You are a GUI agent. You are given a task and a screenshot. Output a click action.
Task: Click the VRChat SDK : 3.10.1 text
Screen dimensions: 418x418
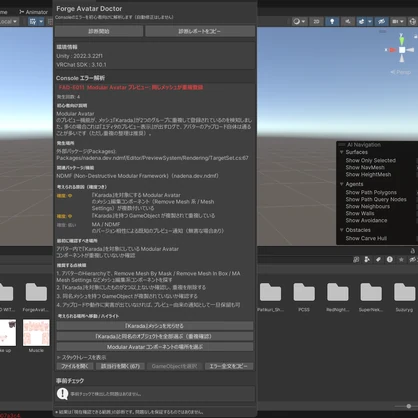pos(81,65)
